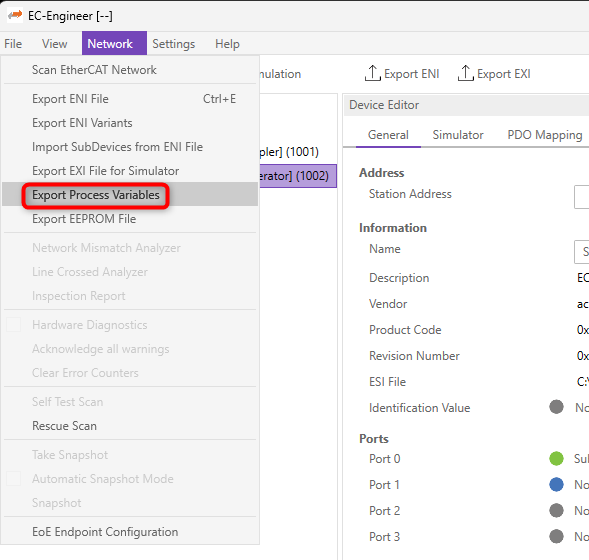Click the Port 3 label

385,537
